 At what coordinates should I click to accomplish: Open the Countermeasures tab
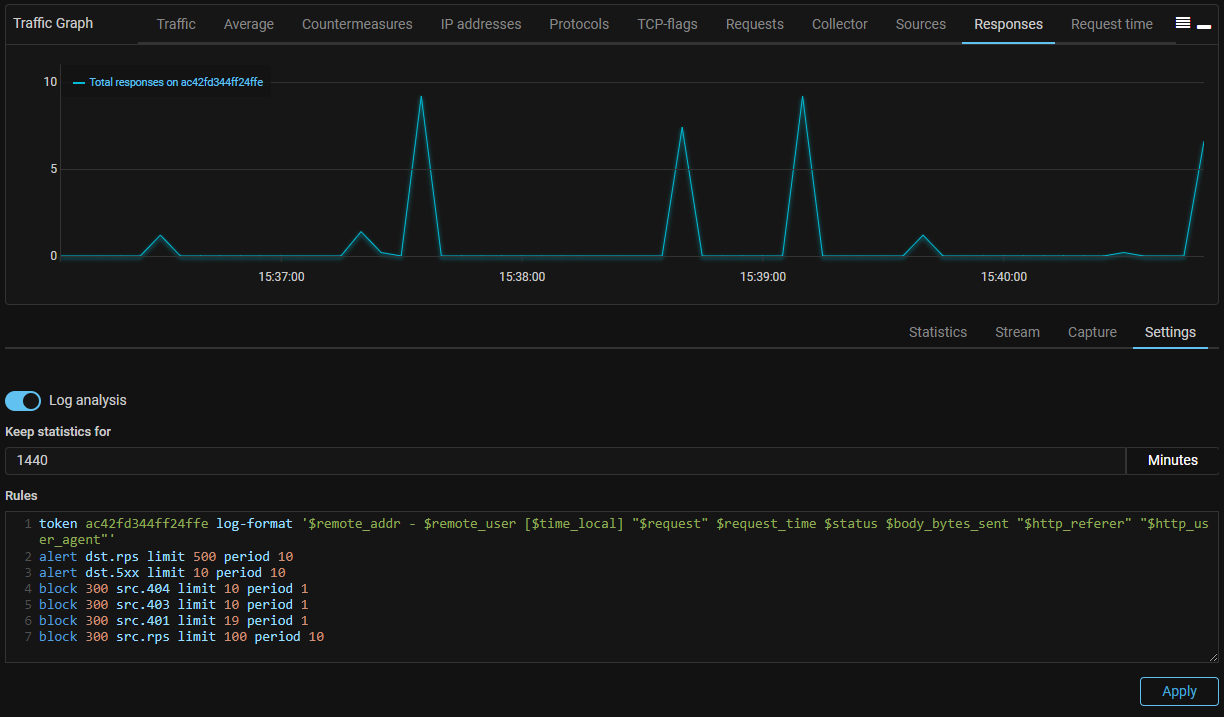coord(357,24)
